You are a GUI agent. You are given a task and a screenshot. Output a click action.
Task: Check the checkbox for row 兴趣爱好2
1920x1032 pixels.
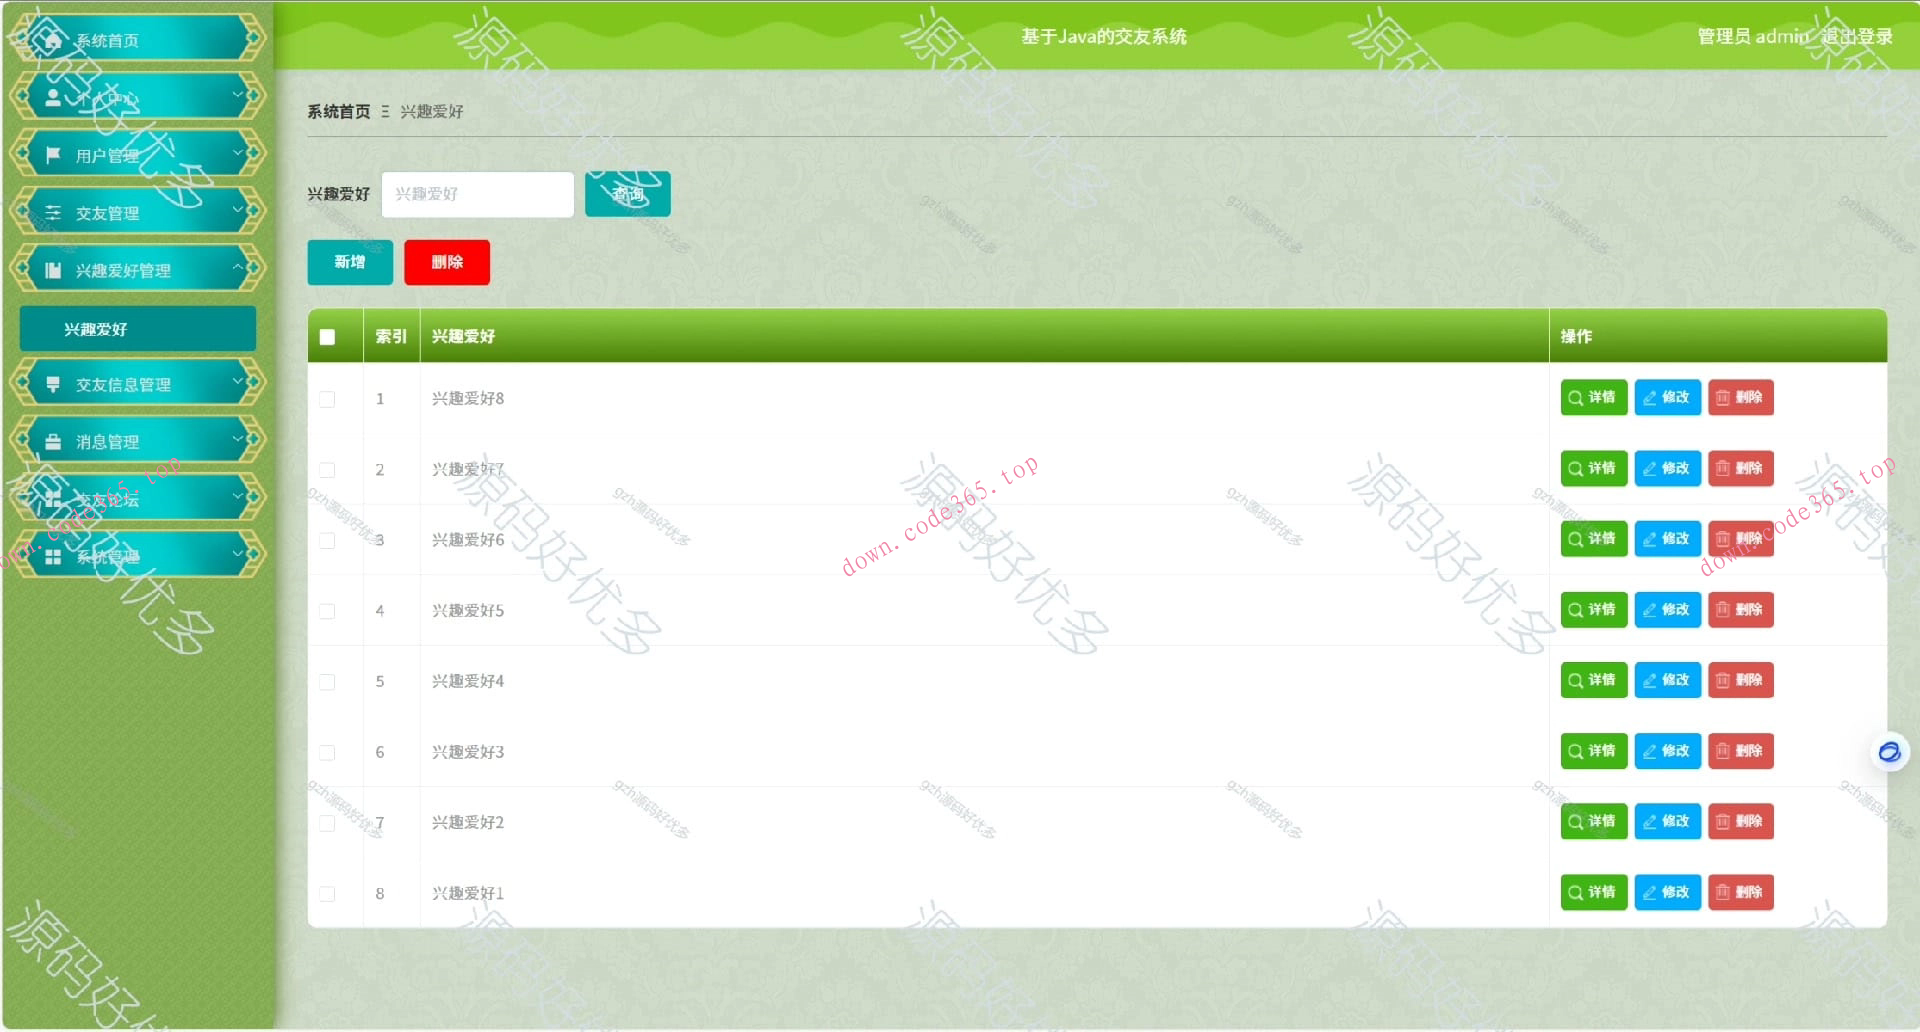tap(327, 823)
